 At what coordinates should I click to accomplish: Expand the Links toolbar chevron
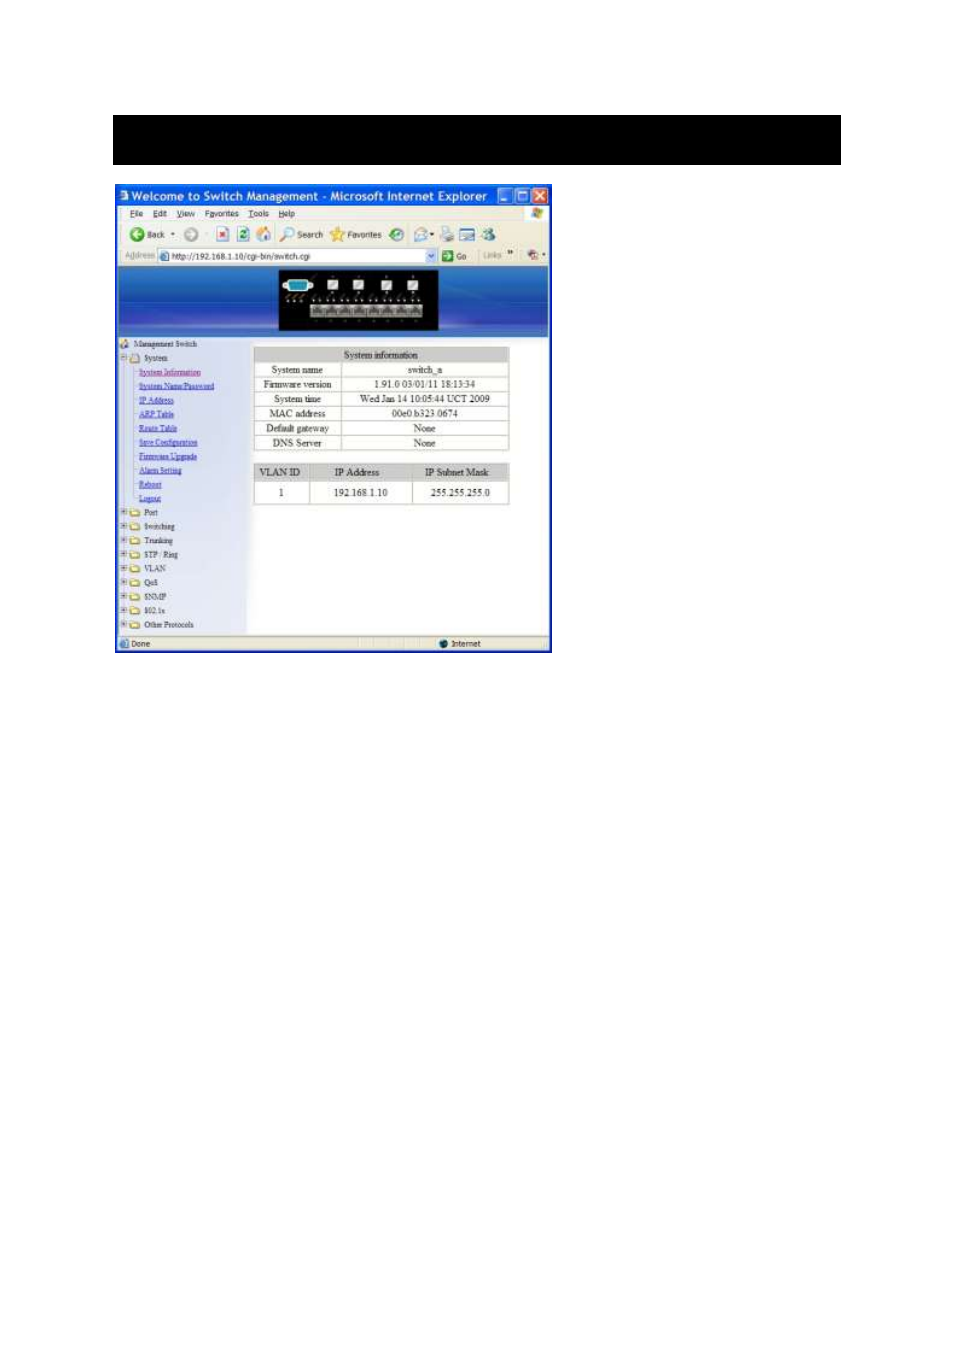[x=510, y=253]
